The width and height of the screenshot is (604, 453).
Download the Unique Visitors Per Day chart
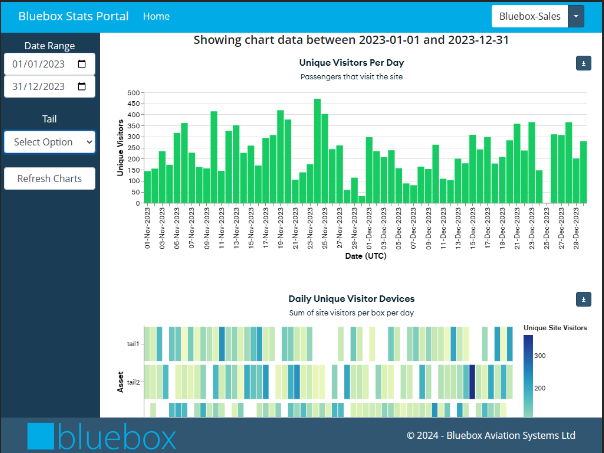584,63
